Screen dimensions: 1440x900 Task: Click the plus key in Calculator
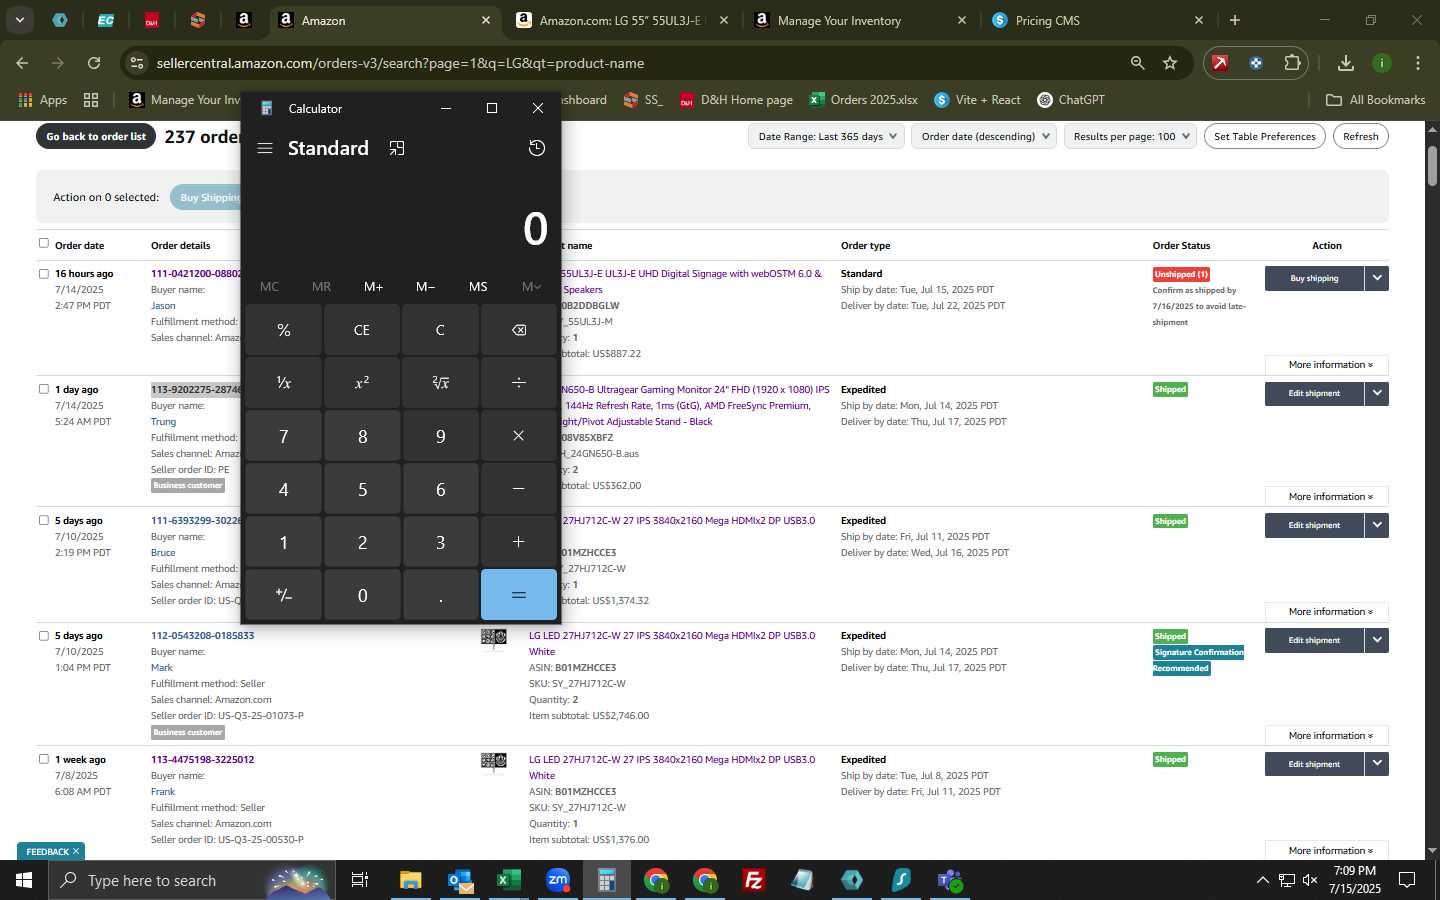click(x=519, y=542)
